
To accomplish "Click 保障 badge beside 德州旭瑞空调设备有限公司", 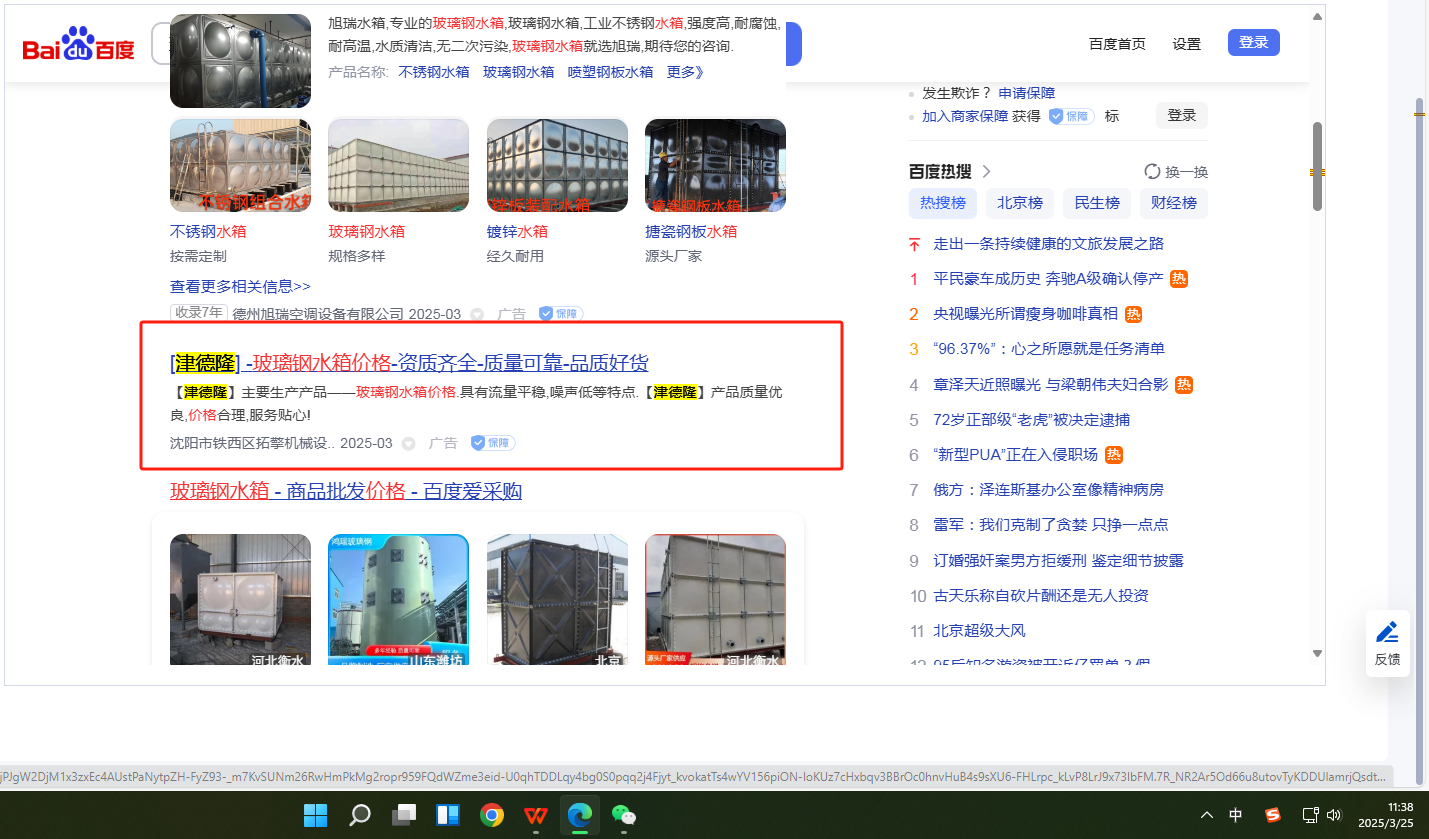I will [561, 314].
